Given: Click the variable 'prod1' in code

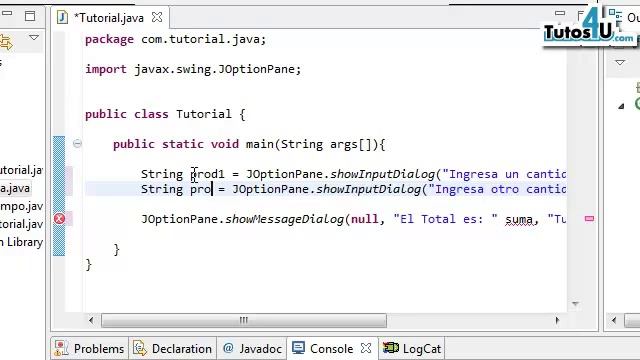Looking at the screenshot, I should coord(207,174).
